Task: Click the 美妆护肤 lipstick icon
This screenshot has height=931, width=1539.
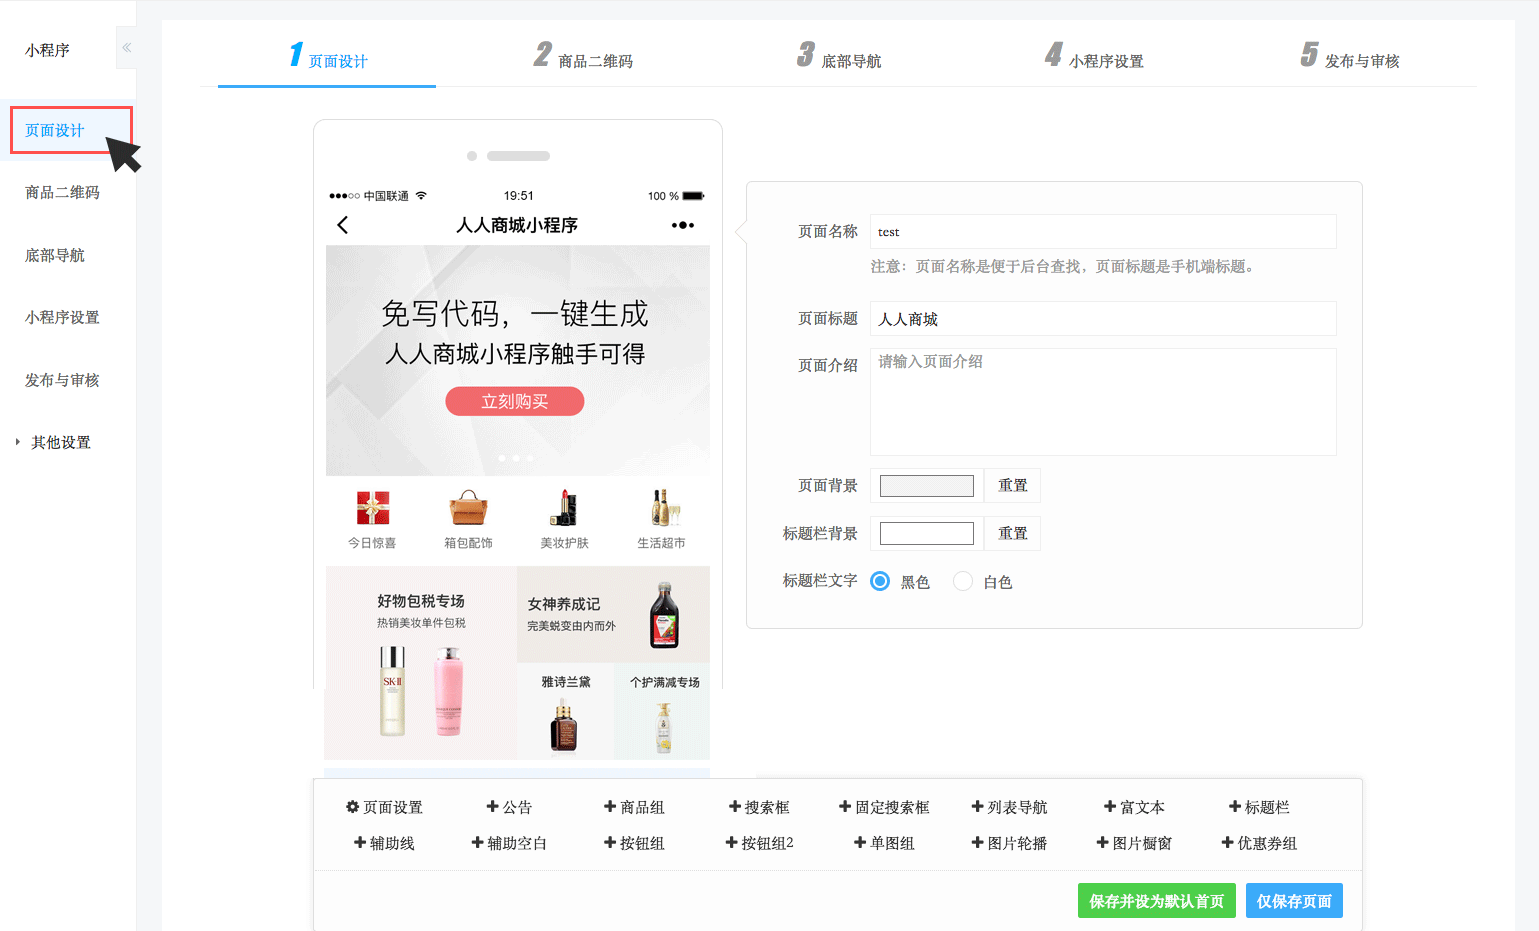Action: click(564, 508)
